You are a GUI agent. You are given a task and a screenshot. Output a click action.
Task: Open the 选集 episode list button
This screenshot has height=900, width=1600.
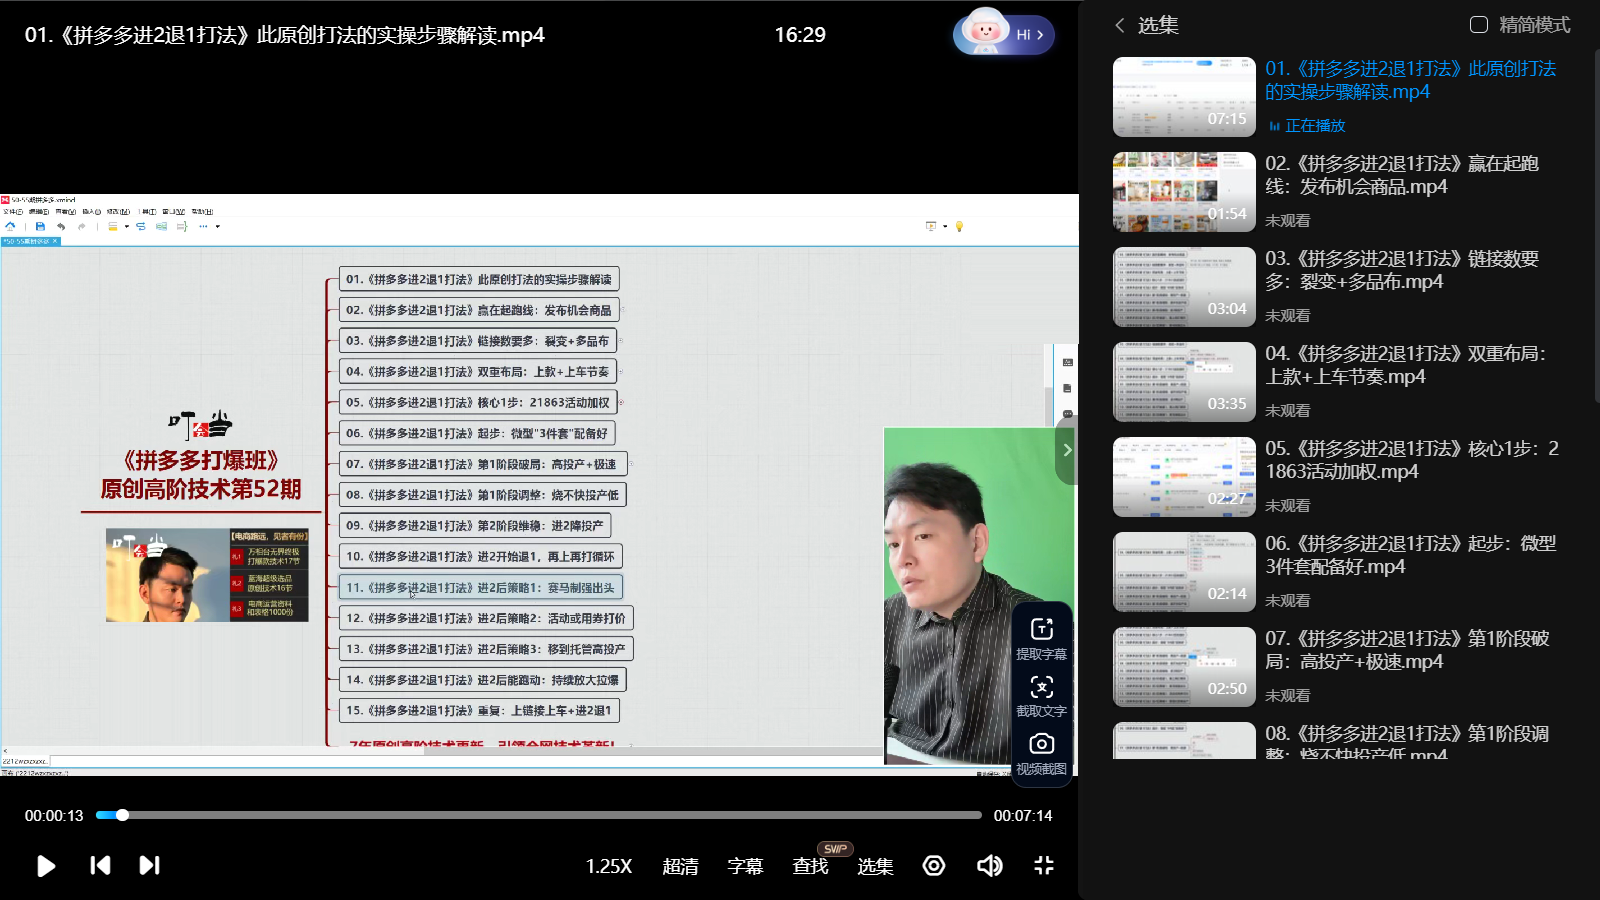(x=875, y=866)
